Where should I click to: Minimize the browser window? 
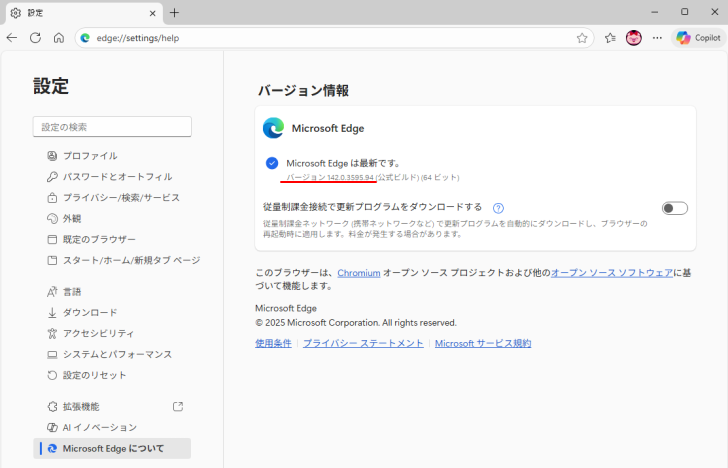[x=655, y=12]
